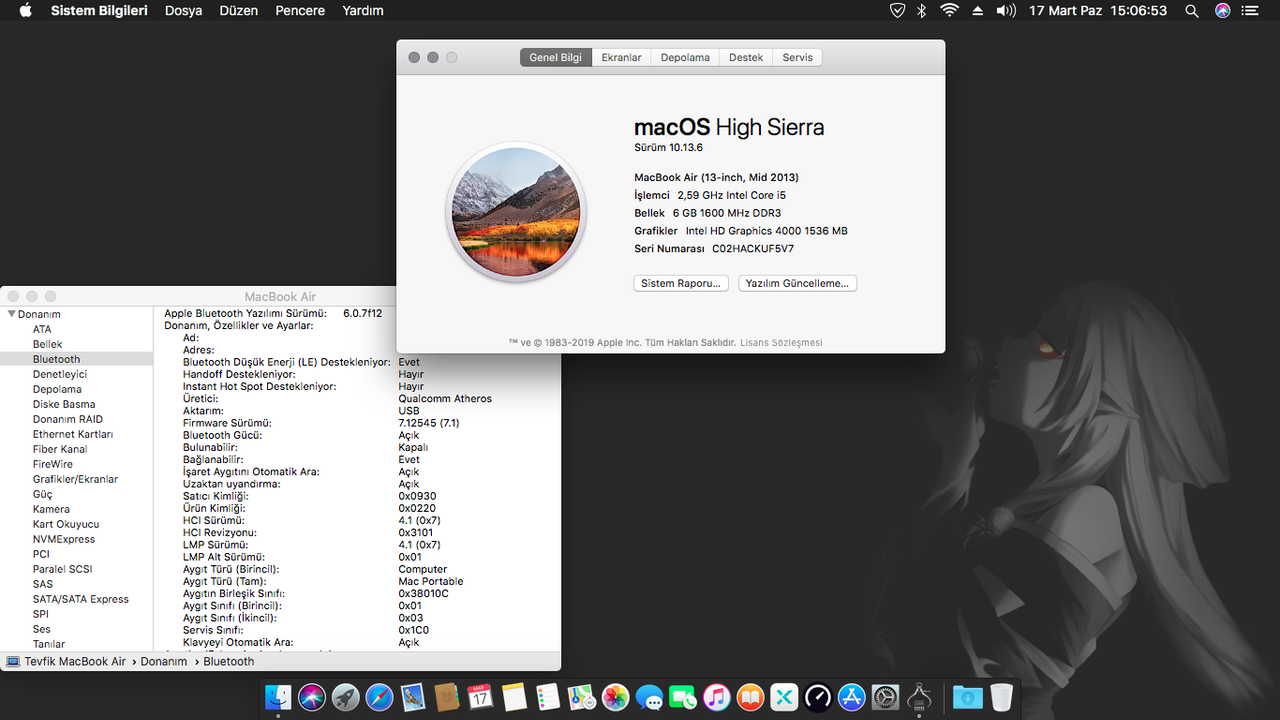Click the Qualcomm Atheros manufacturer value
1280x720 pixels.
coord(445,398)
